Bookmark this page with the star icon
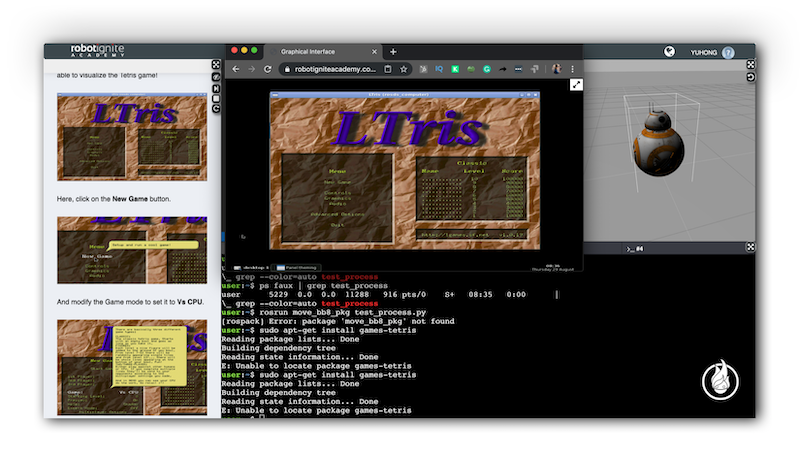This screenshot has width=800, height=458. (404, 69)
